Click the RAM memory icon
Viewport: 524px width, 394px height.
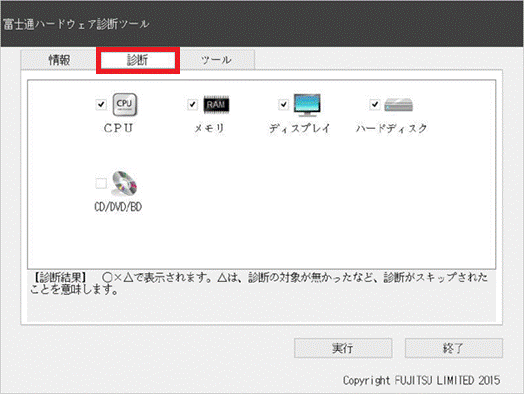(x=216, y=105)
